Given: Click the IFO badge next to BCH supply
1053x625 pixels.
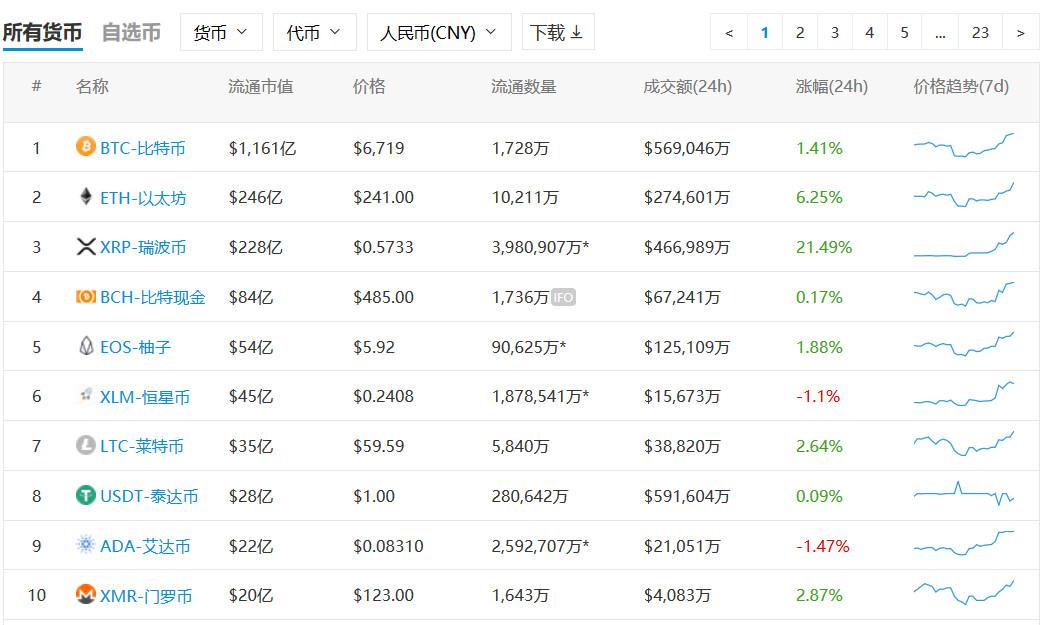Looking at the screenshot, I should [563, 297].
